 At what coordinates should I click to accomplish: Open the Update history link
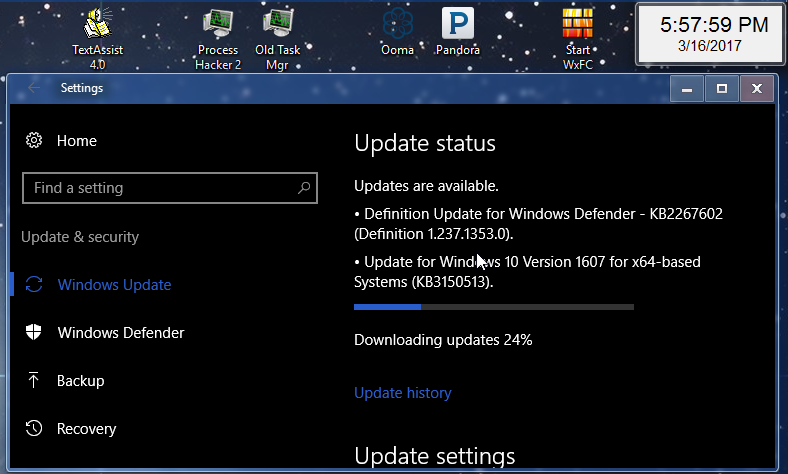click(x=402, y=393)
